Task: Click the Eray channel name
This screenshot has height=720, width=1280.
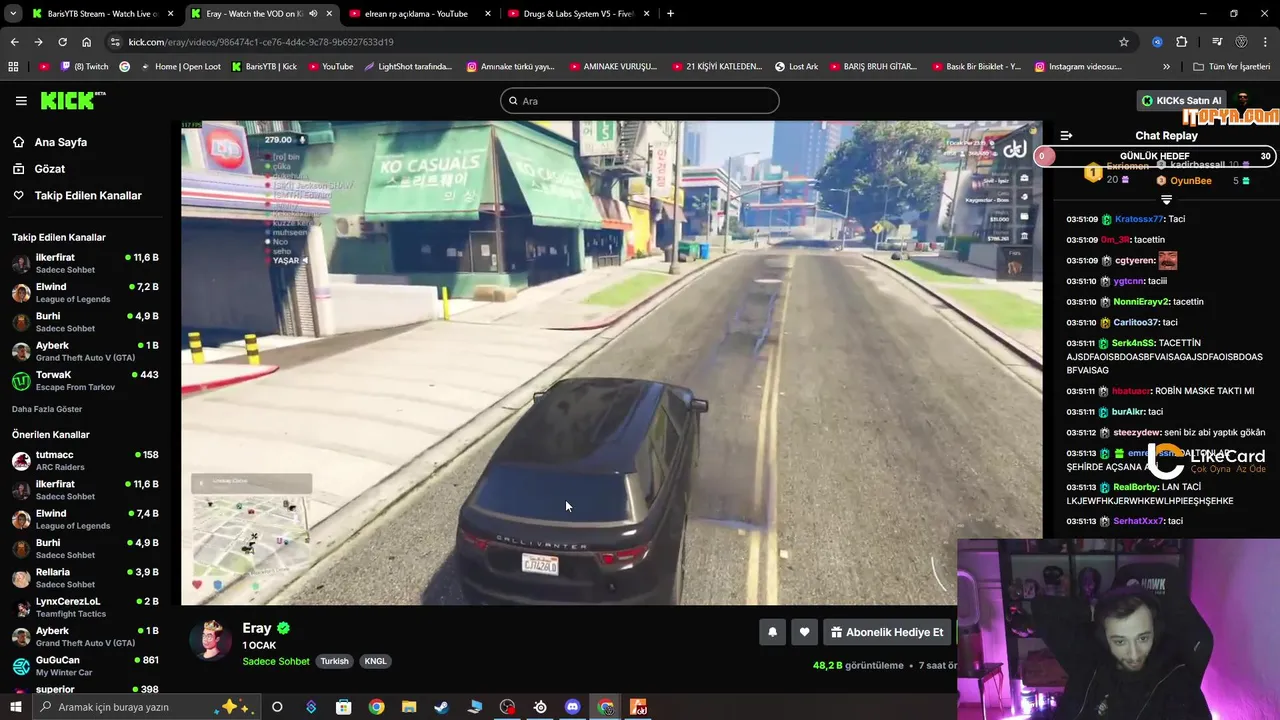Action: point(257,628)
